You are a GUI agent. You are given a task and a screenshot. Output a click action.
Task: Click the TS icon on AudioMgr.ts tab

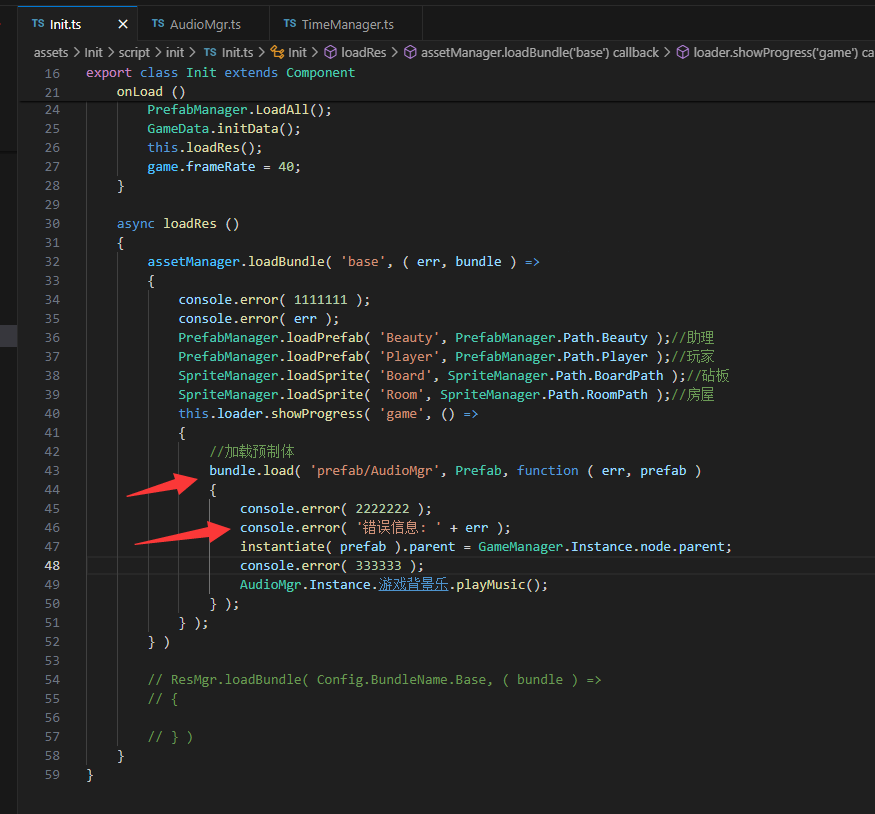(158, 23)
